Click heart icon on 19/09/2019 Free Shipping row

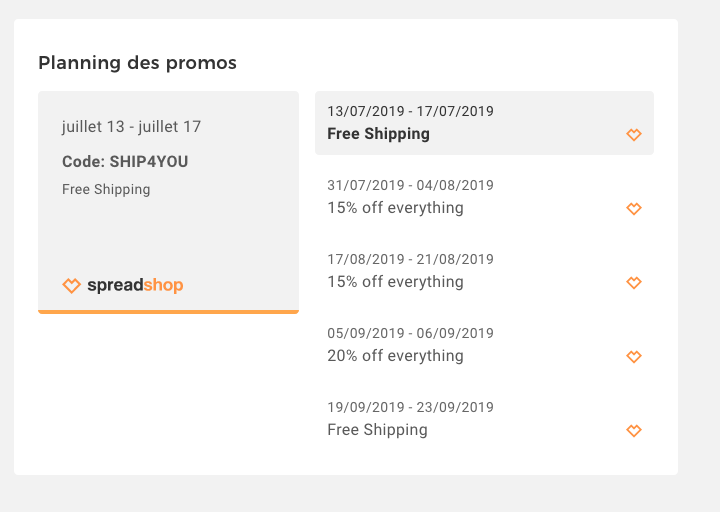click(x=633, y=431)
